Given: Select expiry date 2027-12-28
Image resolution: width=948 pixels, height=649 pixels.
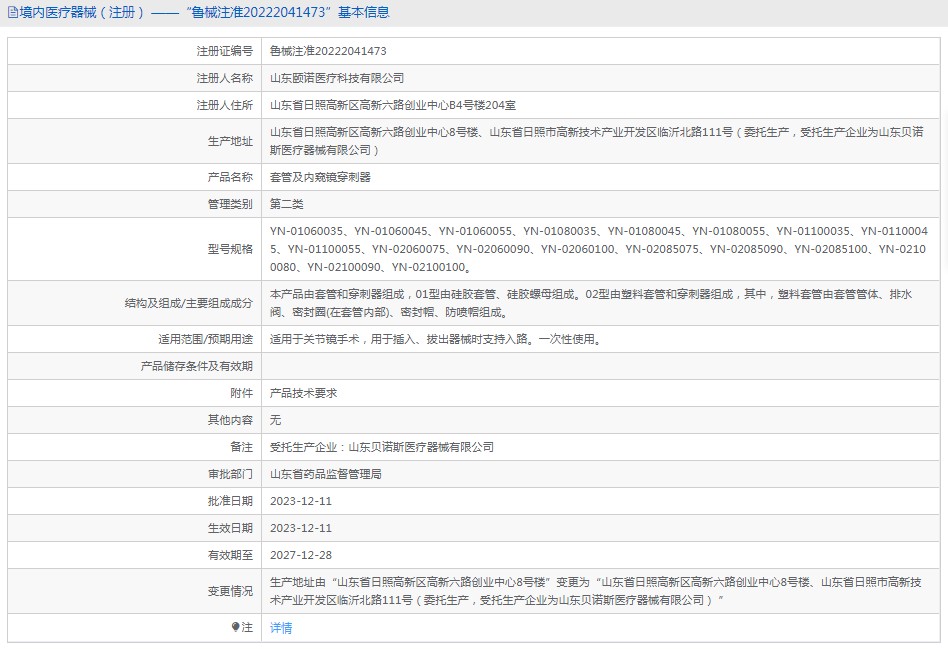Looking at the screenshot, I should point(300,555).
